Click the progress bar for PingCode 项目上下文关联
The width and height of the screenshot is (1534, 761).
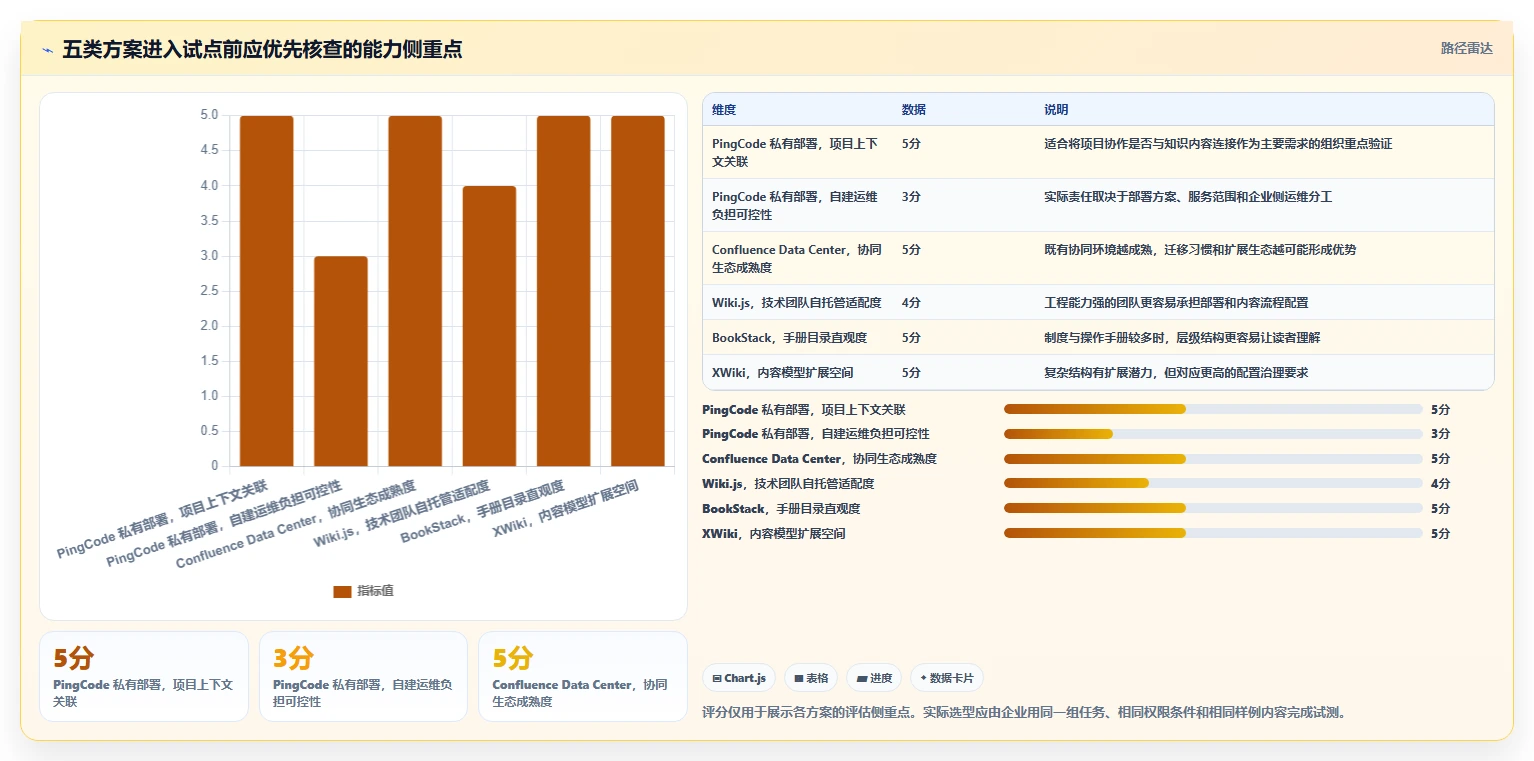pyautogui.click(x=1213, y=409)
